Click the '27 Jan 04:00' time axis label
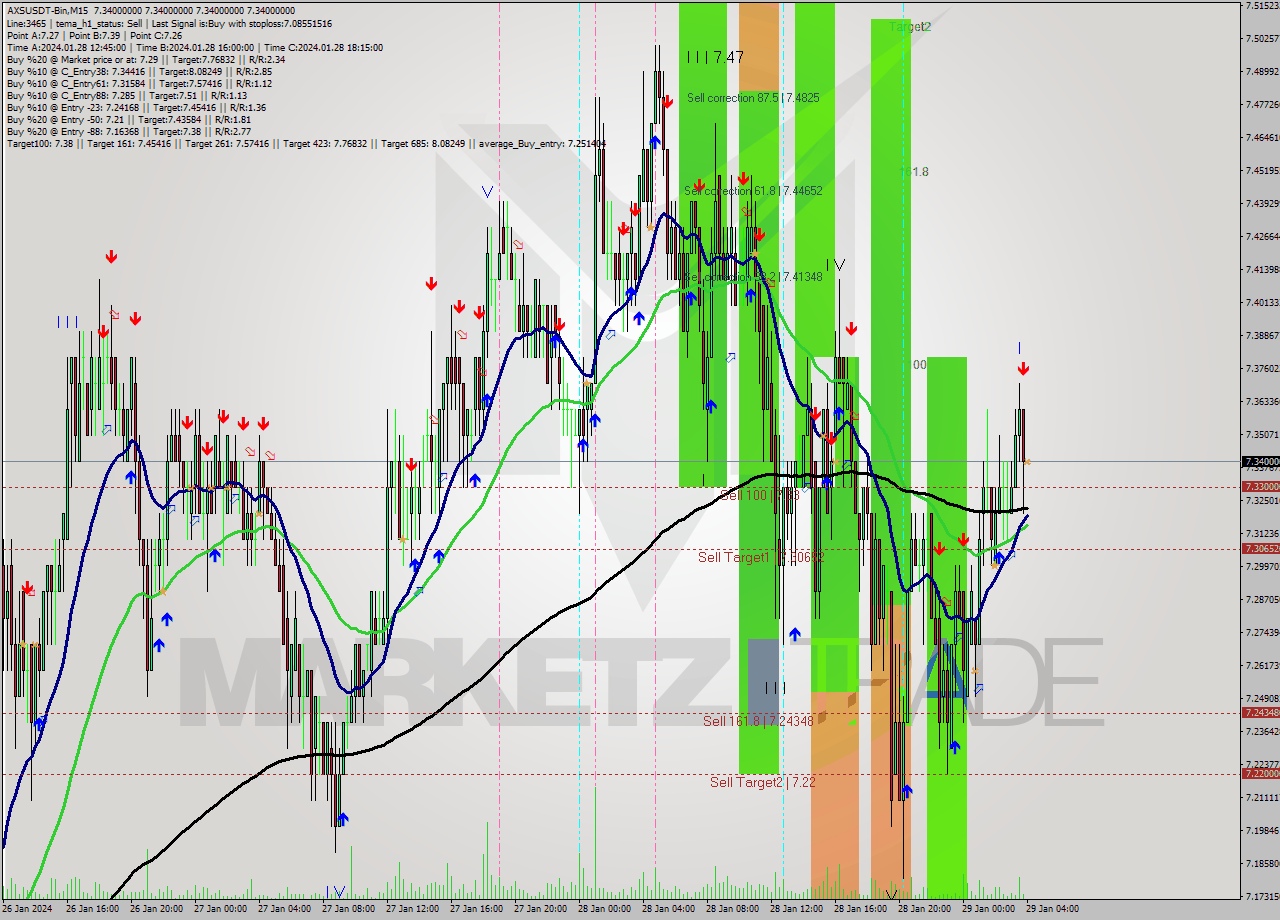Image resolution: width=1280 pixels, height=920 pixels. (283, 909)
